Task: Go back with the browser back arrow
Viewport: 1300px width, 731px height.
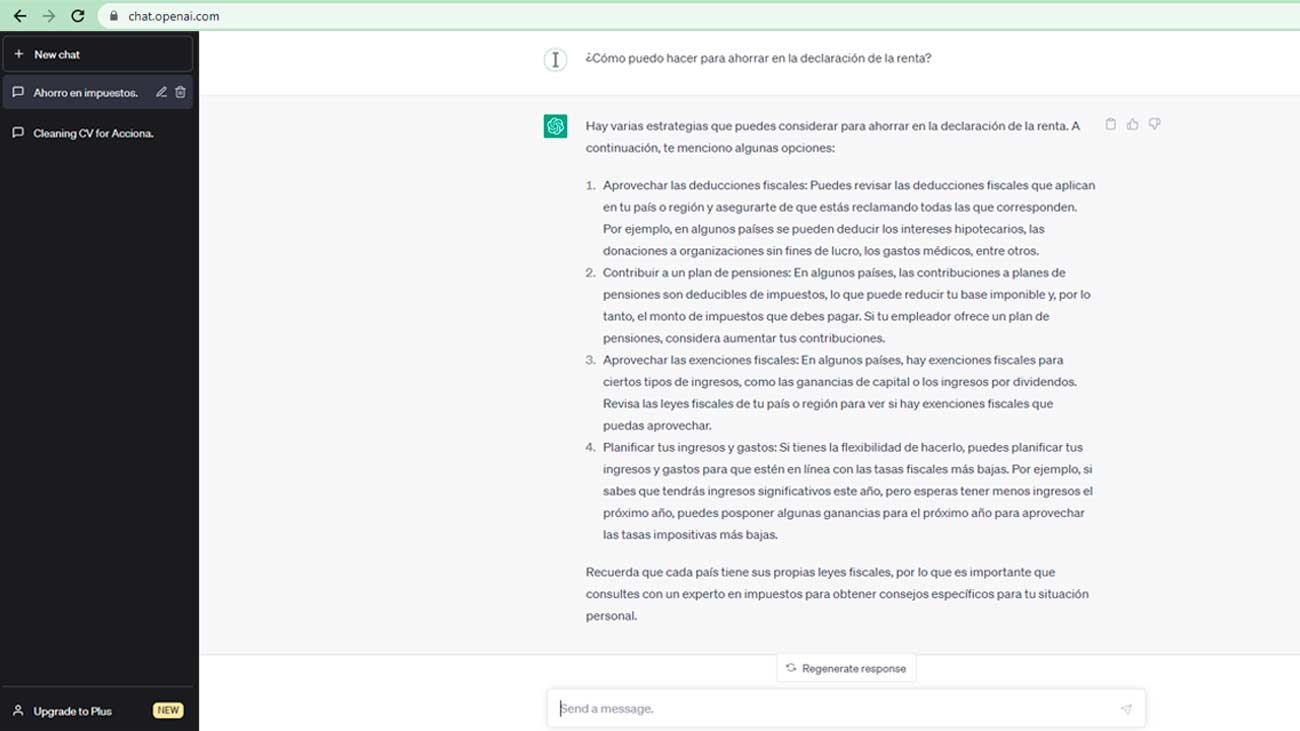Action: point(20,16)
